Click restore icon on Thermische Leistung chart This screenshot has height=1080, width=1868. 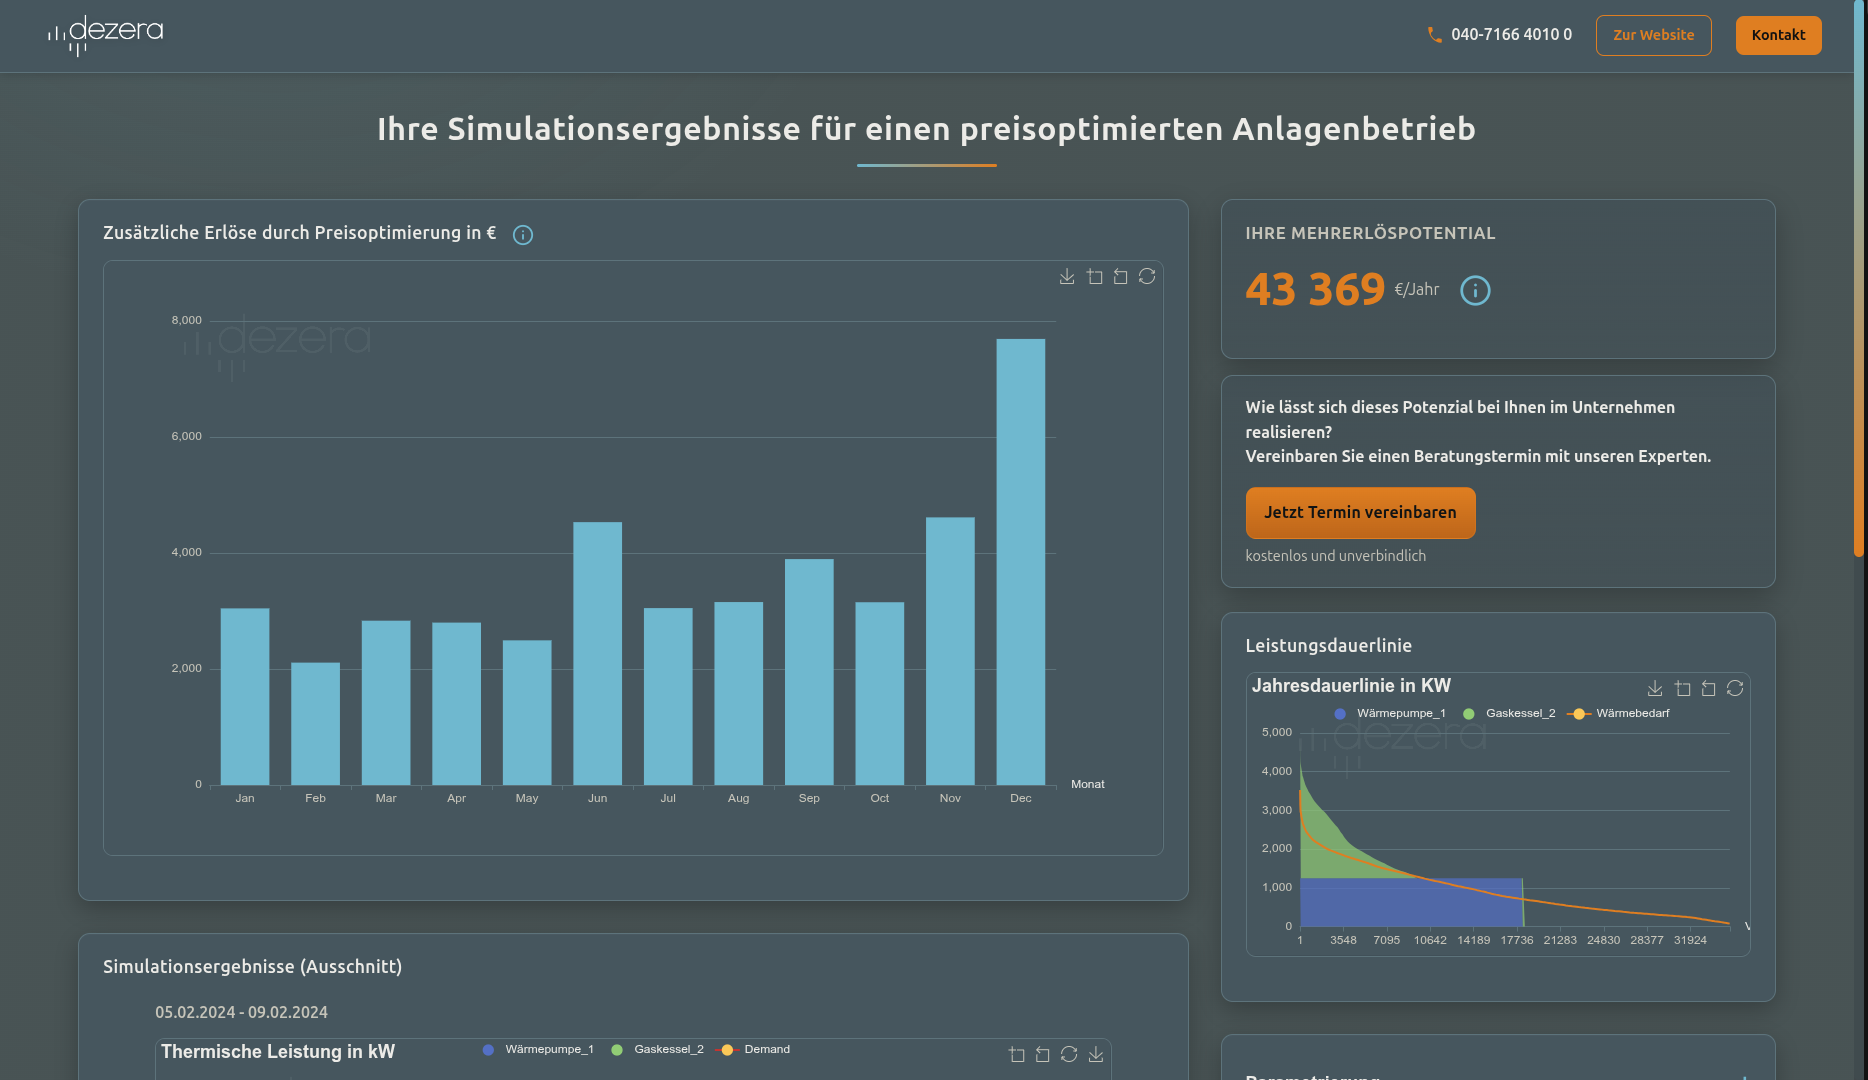tap(1069, 1055)
